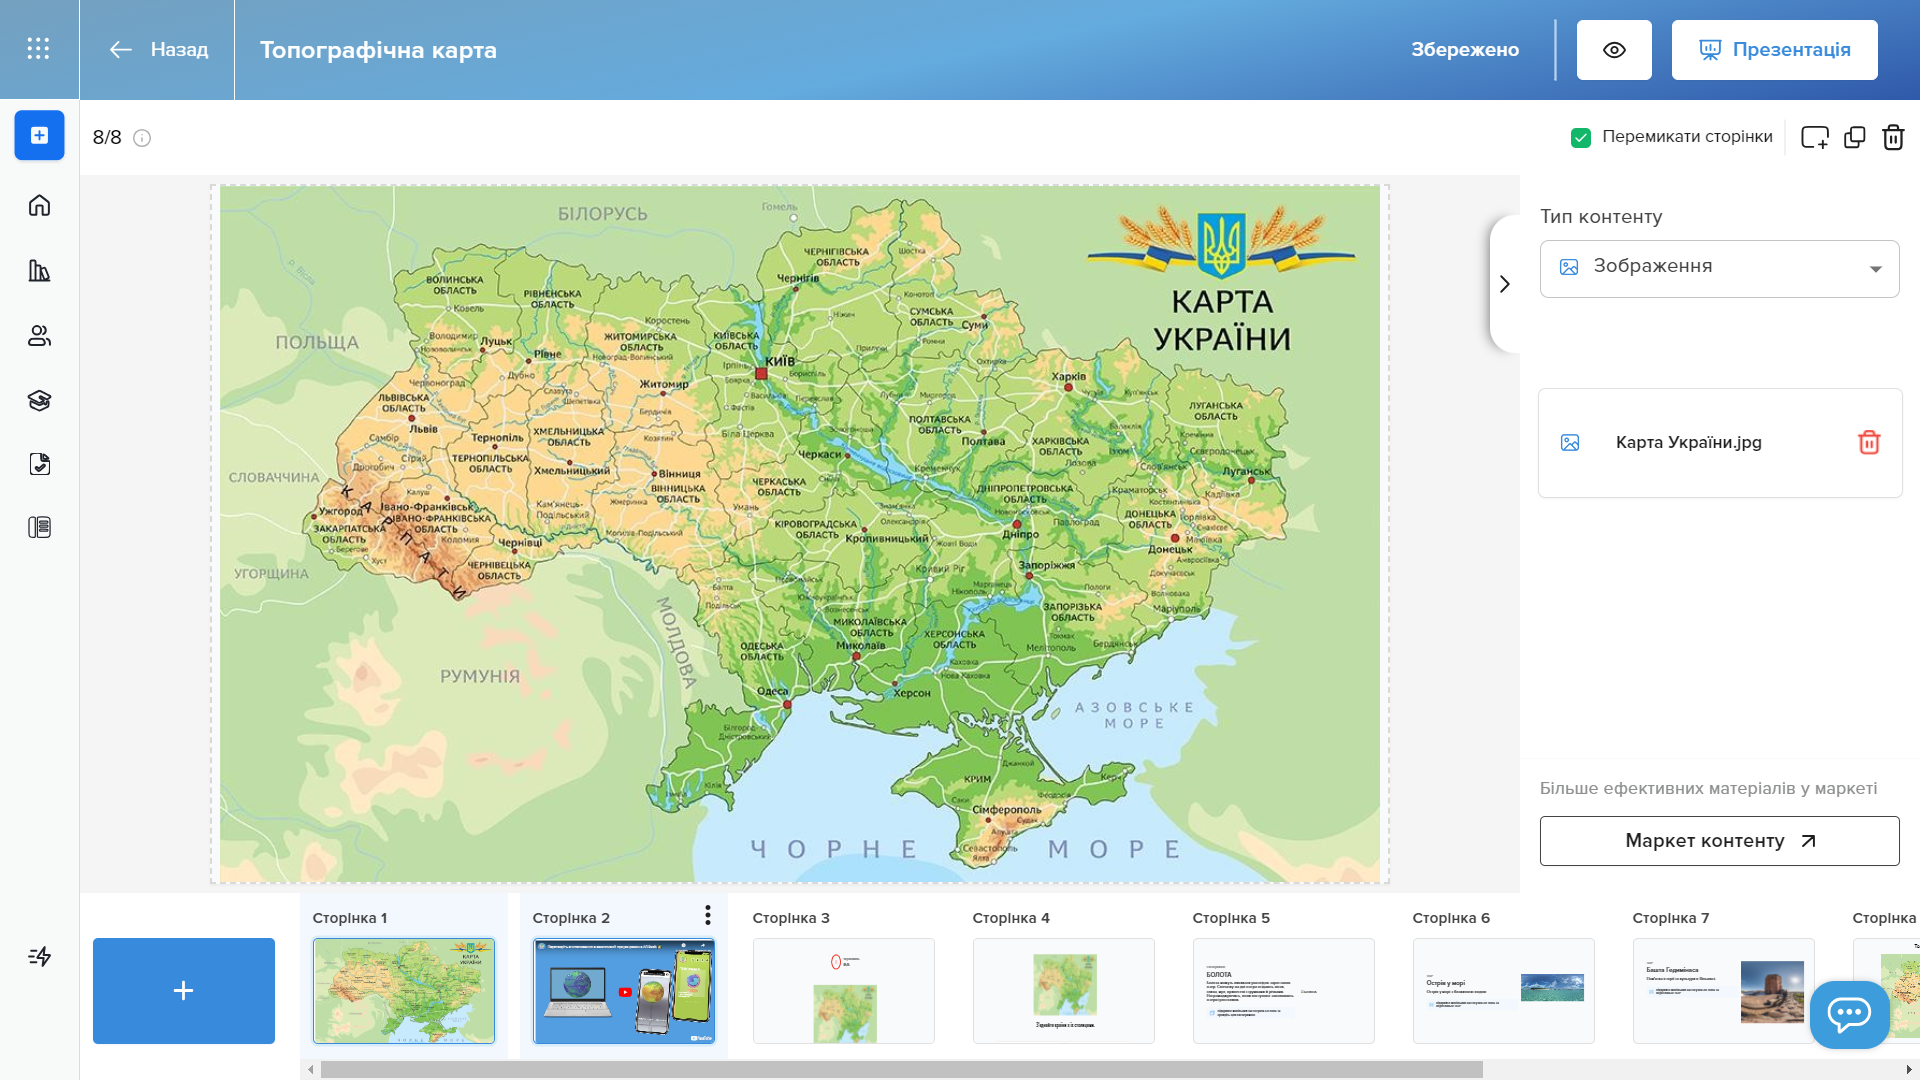1920x1080 pixels.
Task: Click the scrollbar left arrow
Action: tap(311, 1069)
